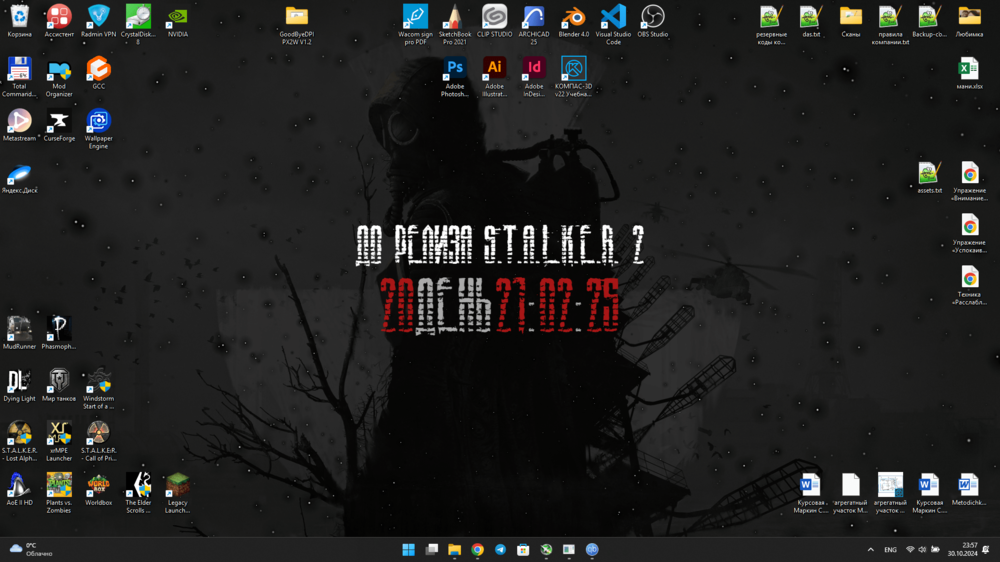Open das.txt file

point(811,21)
